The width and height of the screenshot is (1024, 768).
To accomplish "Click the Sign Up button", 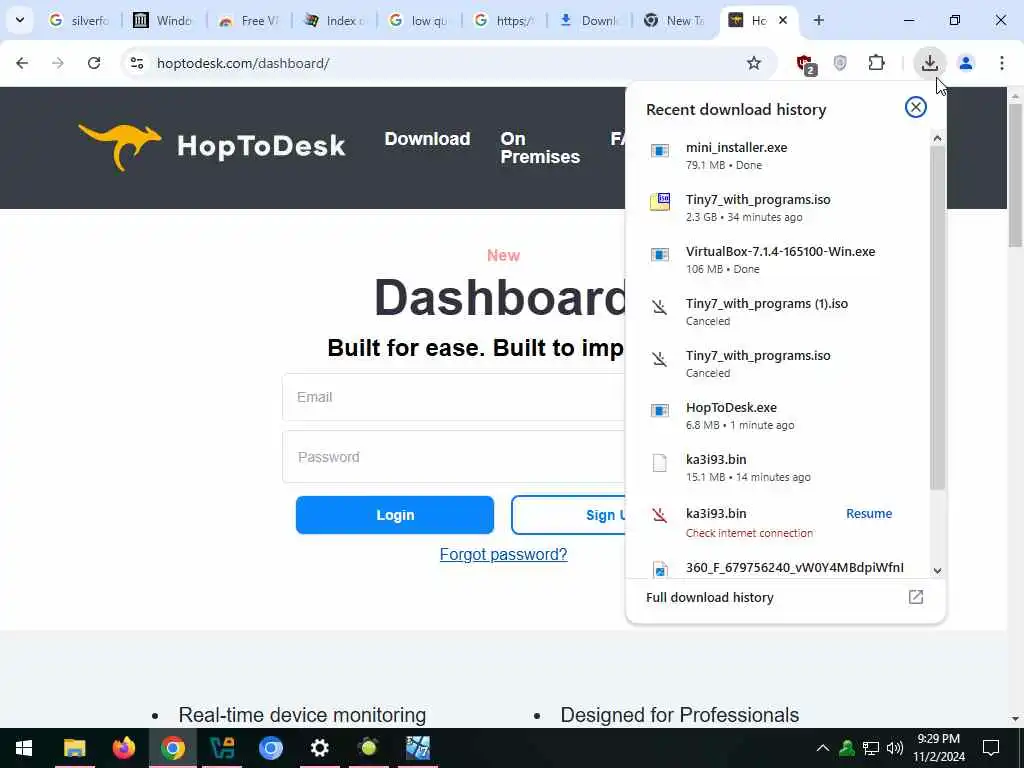I will click(x=568, y=515).
